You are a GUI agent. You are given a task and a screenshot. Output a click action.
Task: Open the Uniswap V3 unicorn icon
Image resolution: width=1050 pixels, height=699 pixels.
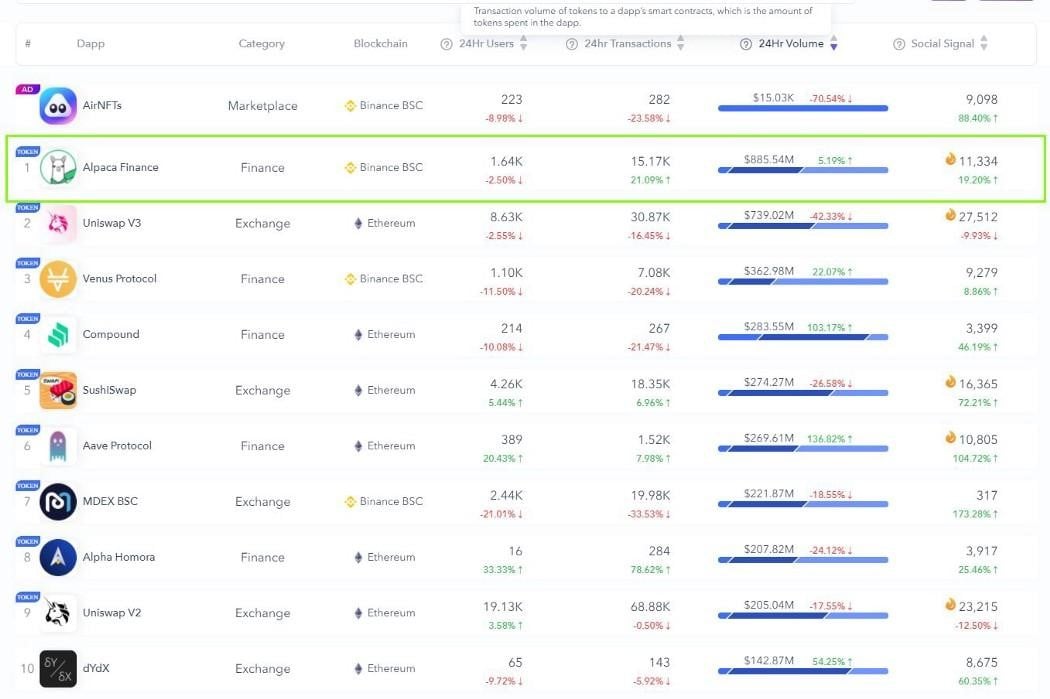click(58, 223)
